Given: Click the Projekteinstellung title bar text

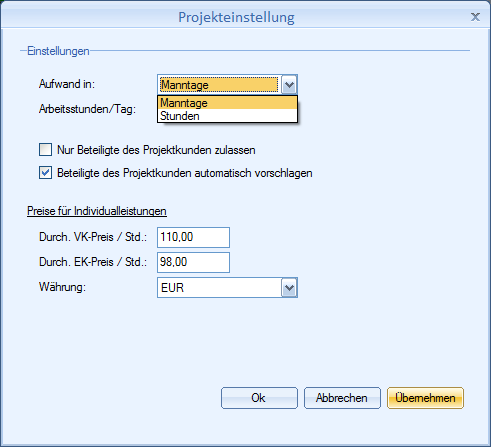Looking at the screenshot, I should [x=236, y=17].
